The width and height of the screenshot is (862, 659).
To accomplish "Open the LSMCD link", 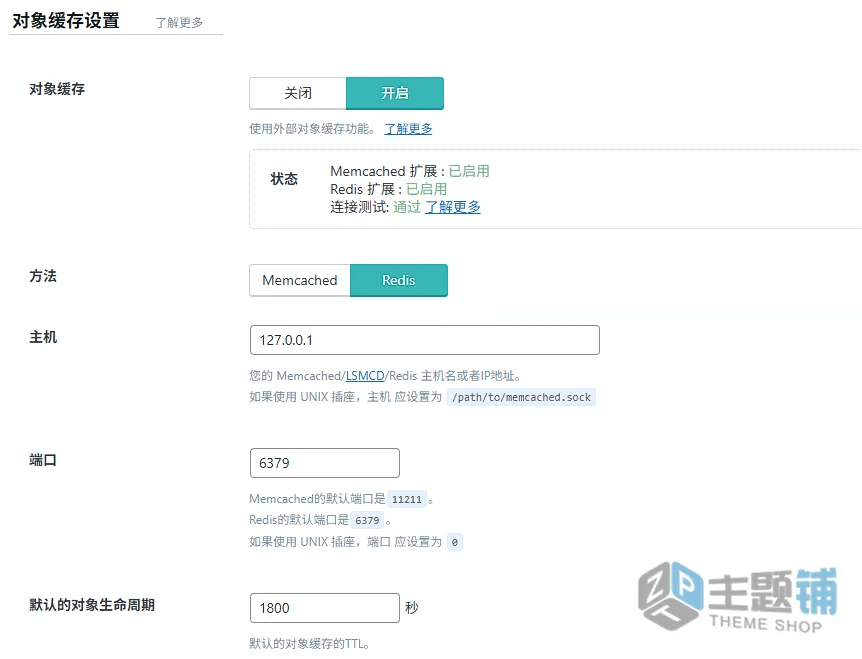I will (x=365, y=376).
